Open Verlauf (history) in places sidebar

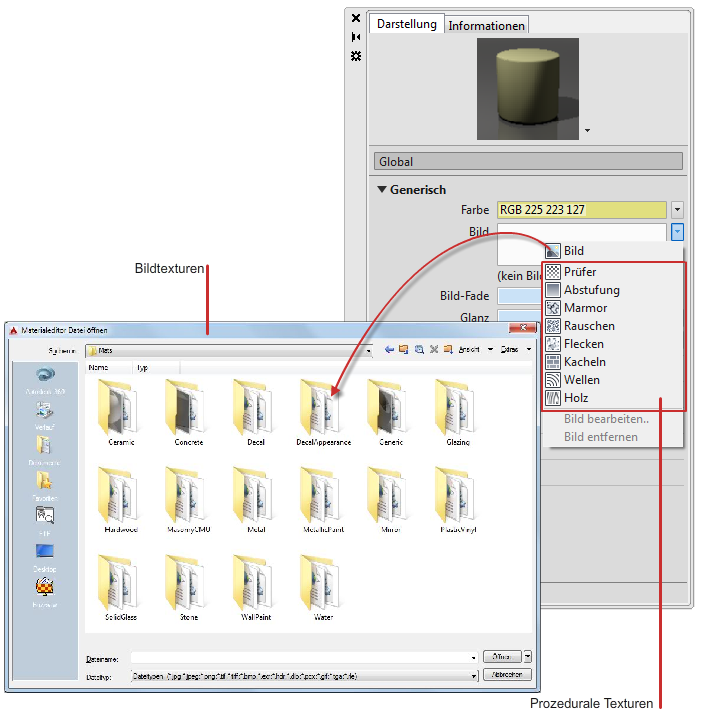[x=45, y=416]
